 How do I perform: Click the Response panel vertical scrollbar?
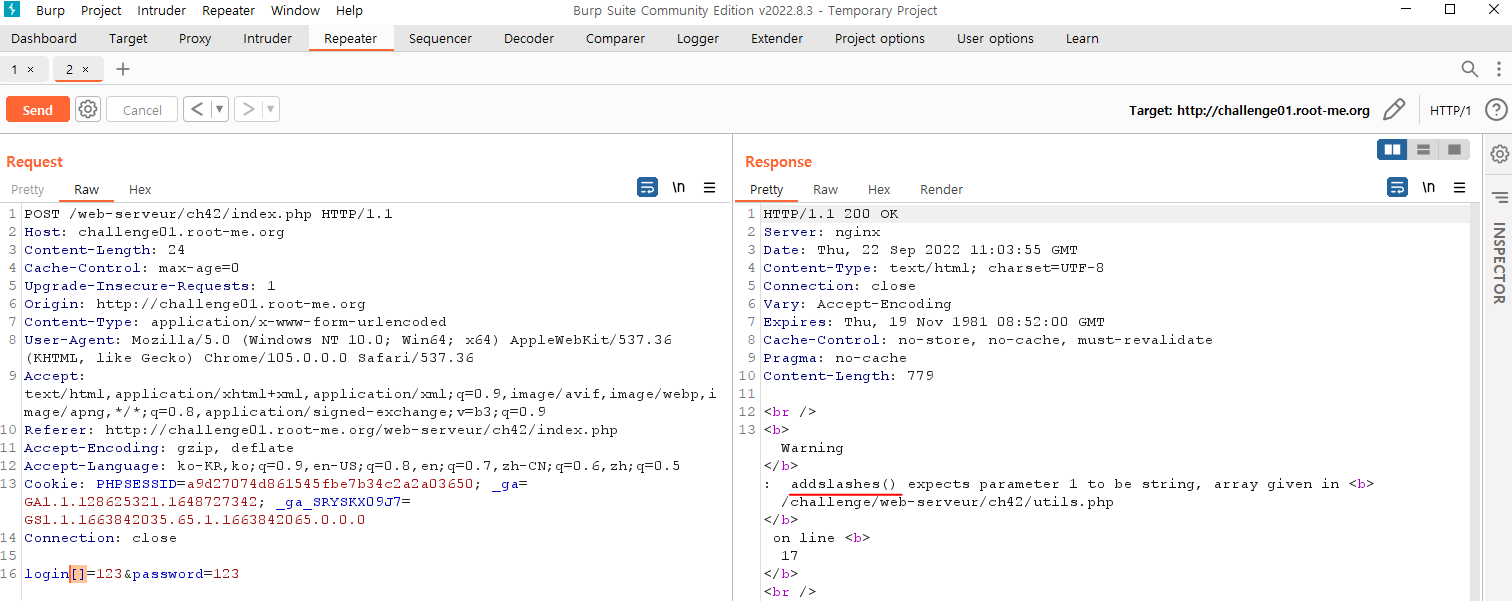coord(1475,402)
